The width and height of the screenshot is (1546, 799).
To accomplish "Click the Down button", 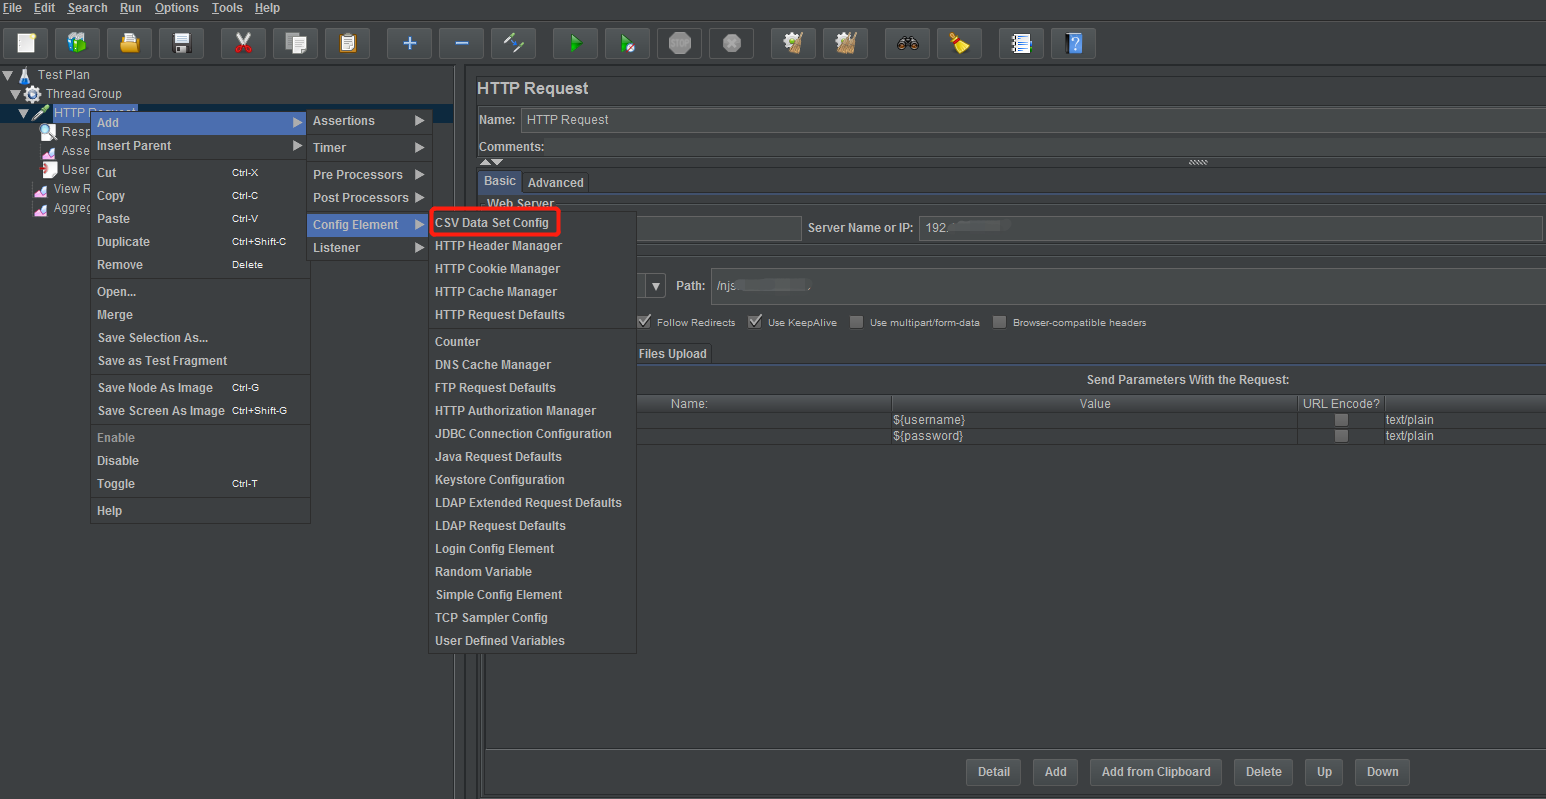I will (1382, 772).
